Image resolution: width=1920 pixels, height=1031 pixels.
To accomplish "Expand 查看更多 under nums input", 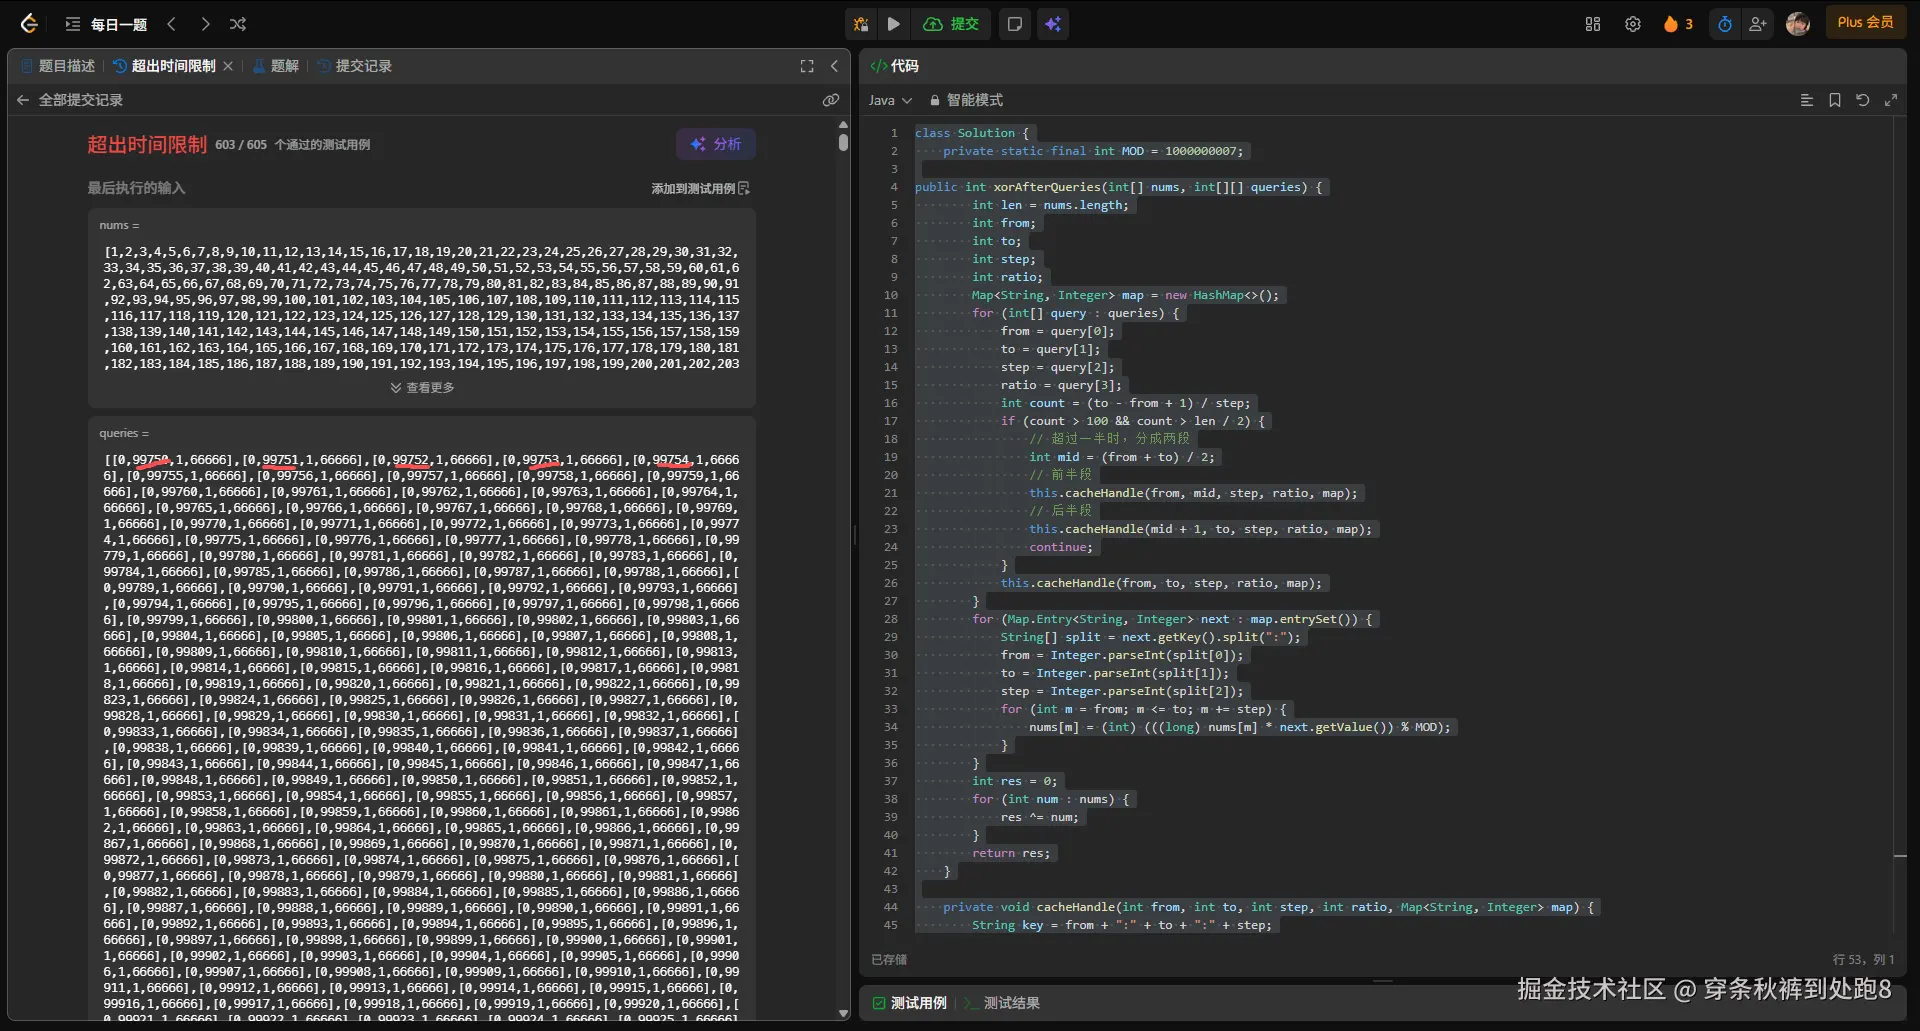I will click(x=422, y=388).
